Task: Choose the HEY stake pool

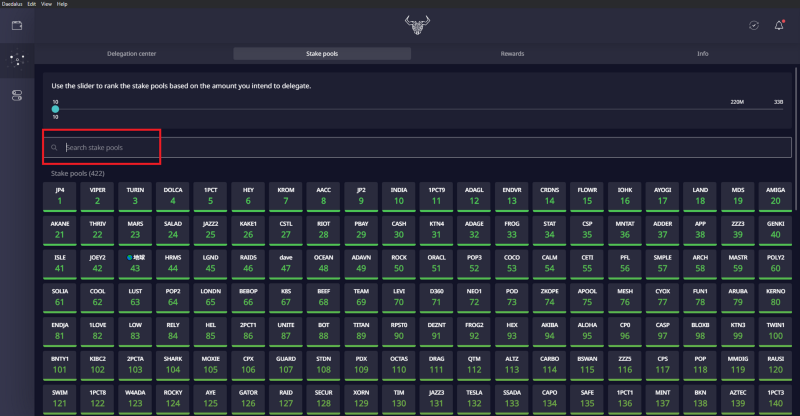Action: click(x=248, y=197)
